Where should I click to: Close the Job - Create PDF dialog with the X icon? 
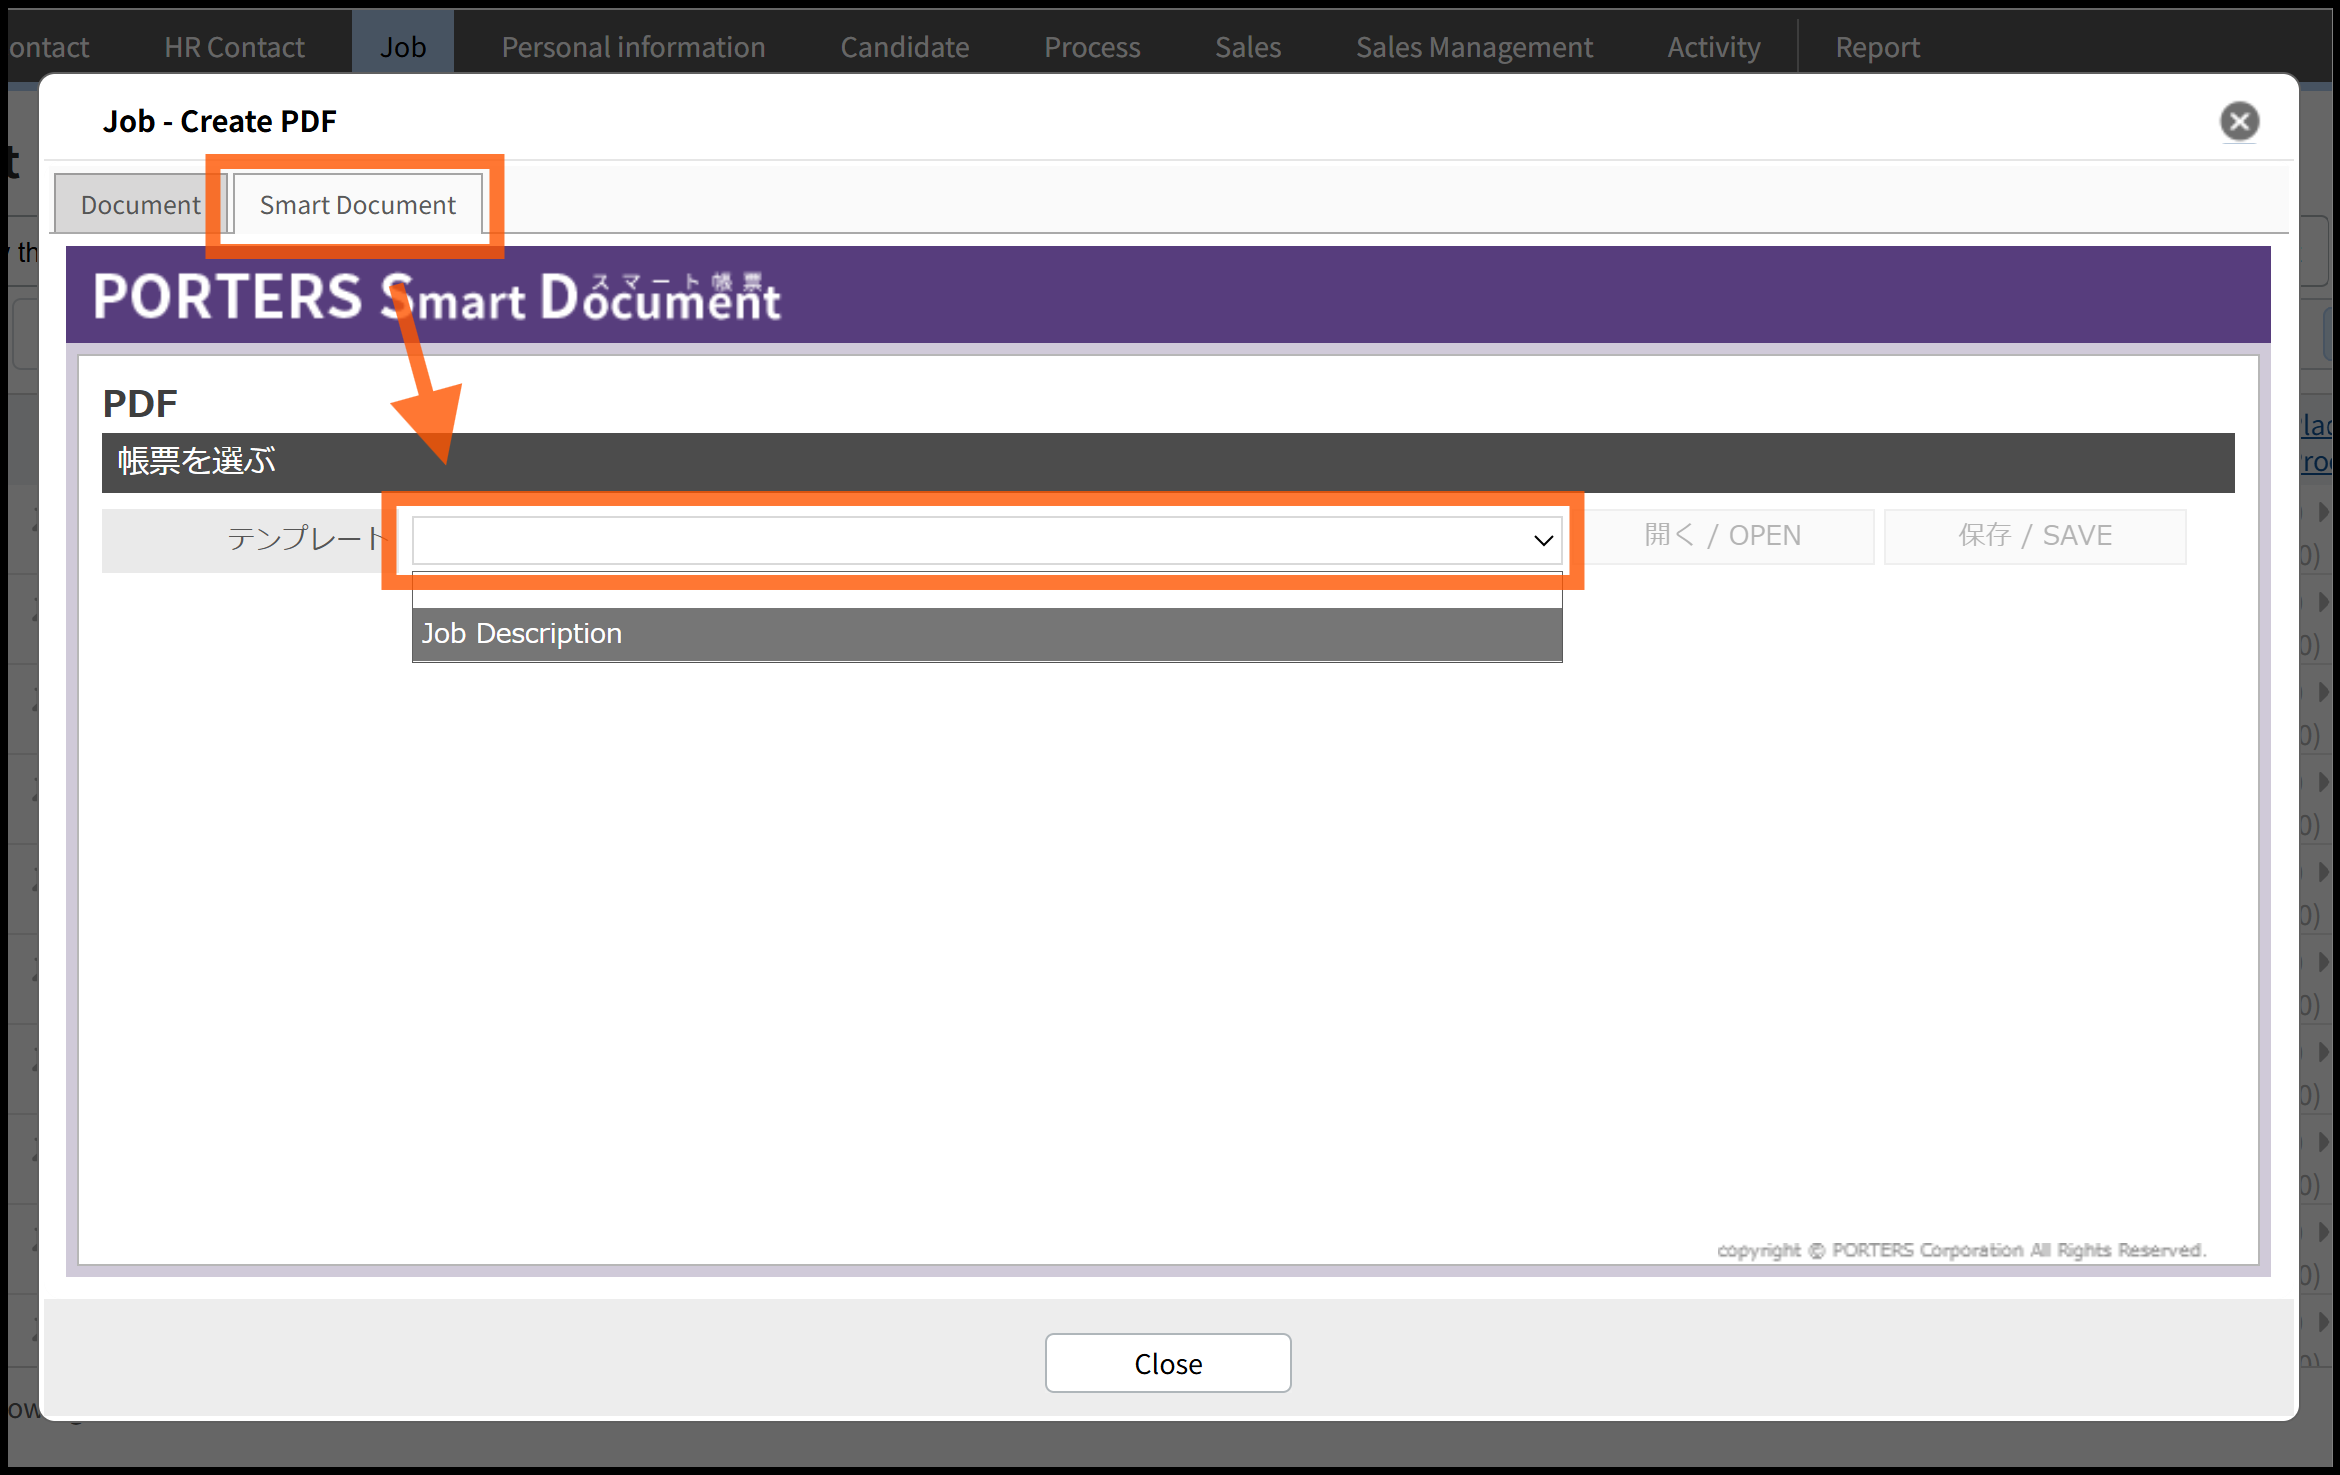pyautogui.click(x=2239, y=122)
